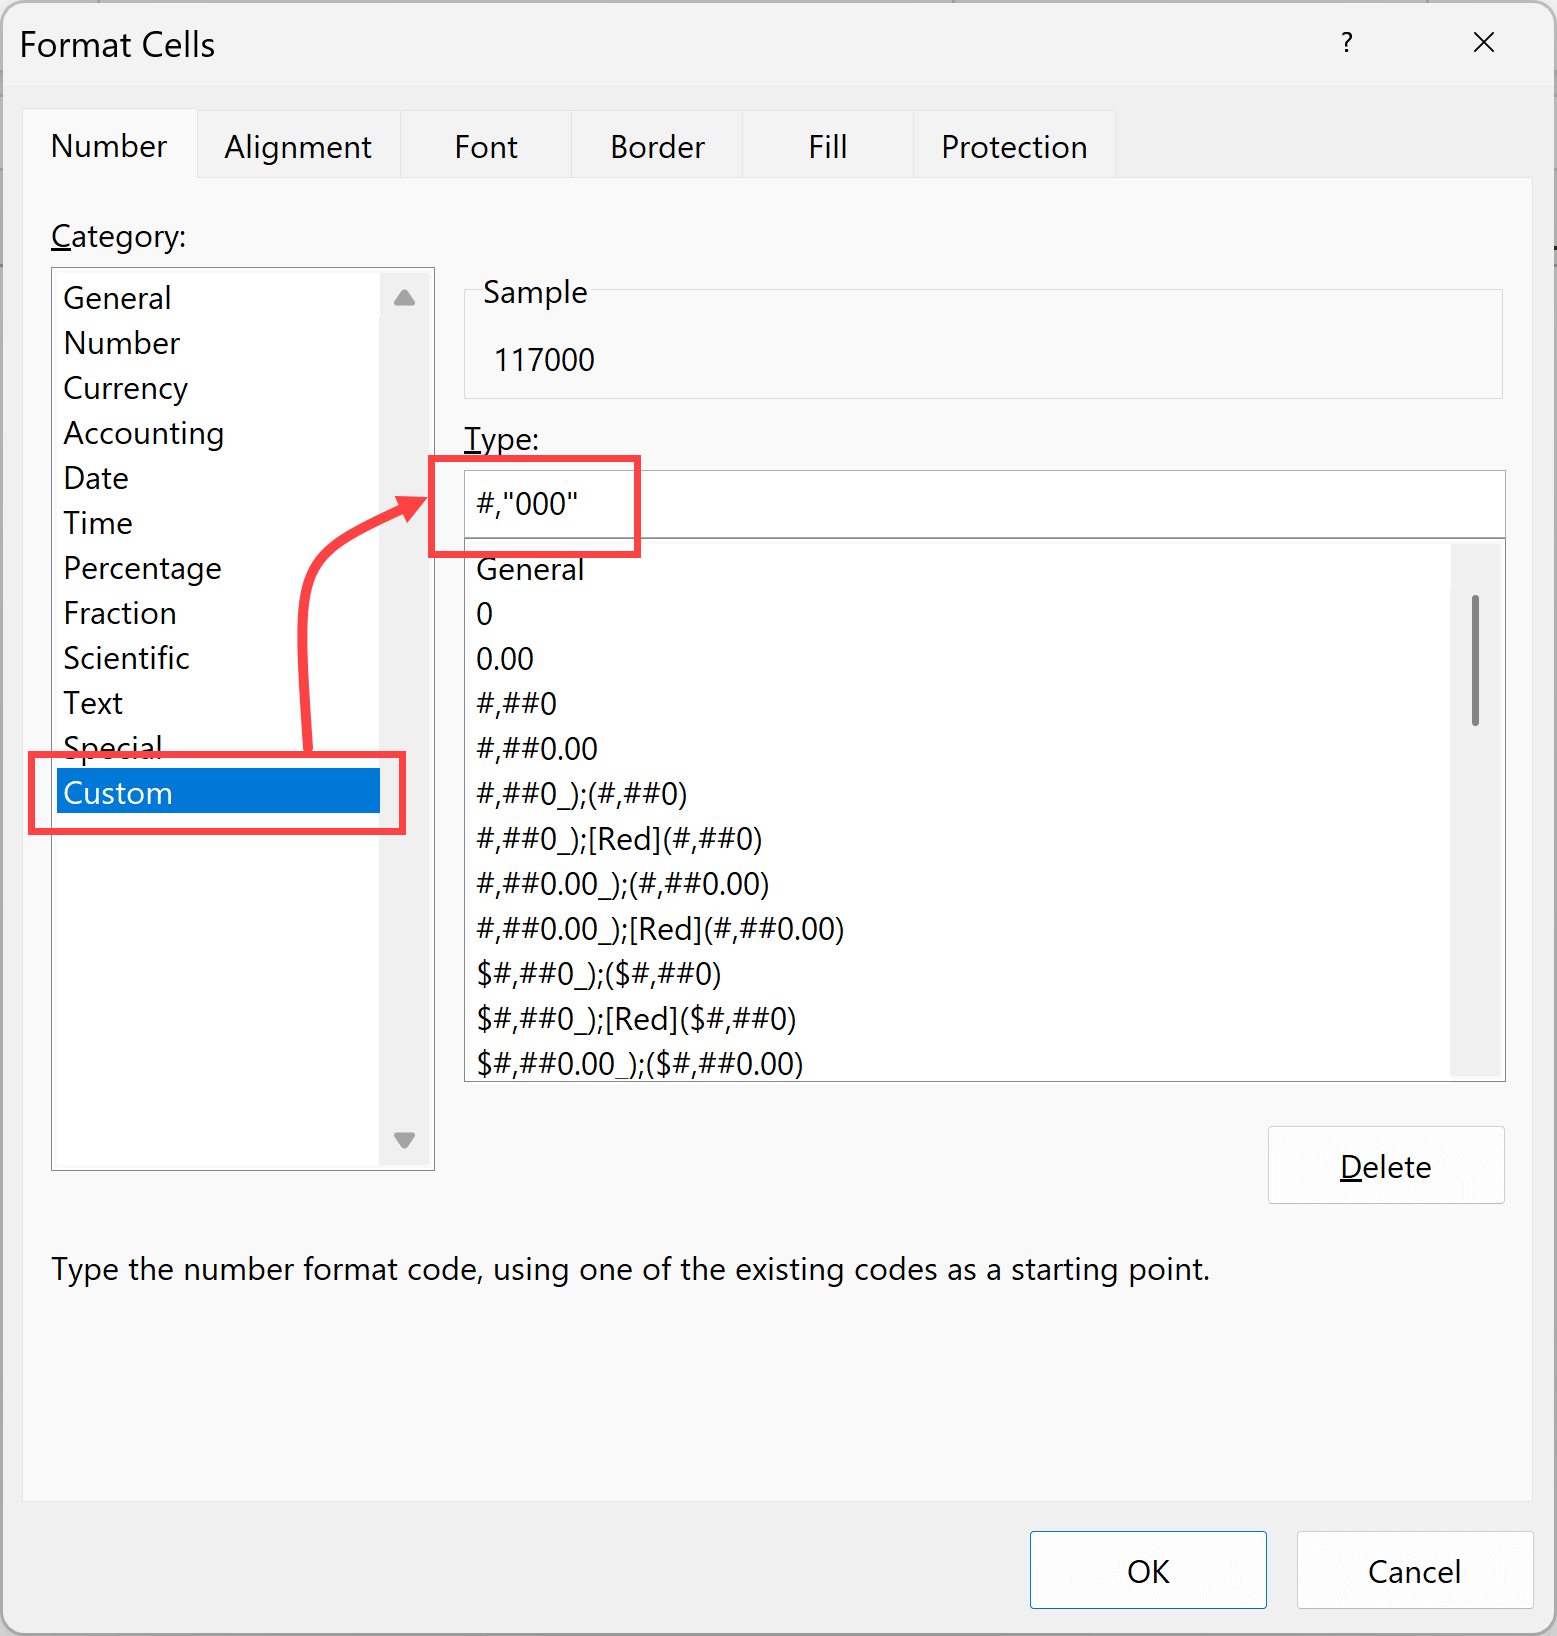This screenshot has width=1557, height=1636.
Task: Switch to the Number tab
Action: click(109, 146)
